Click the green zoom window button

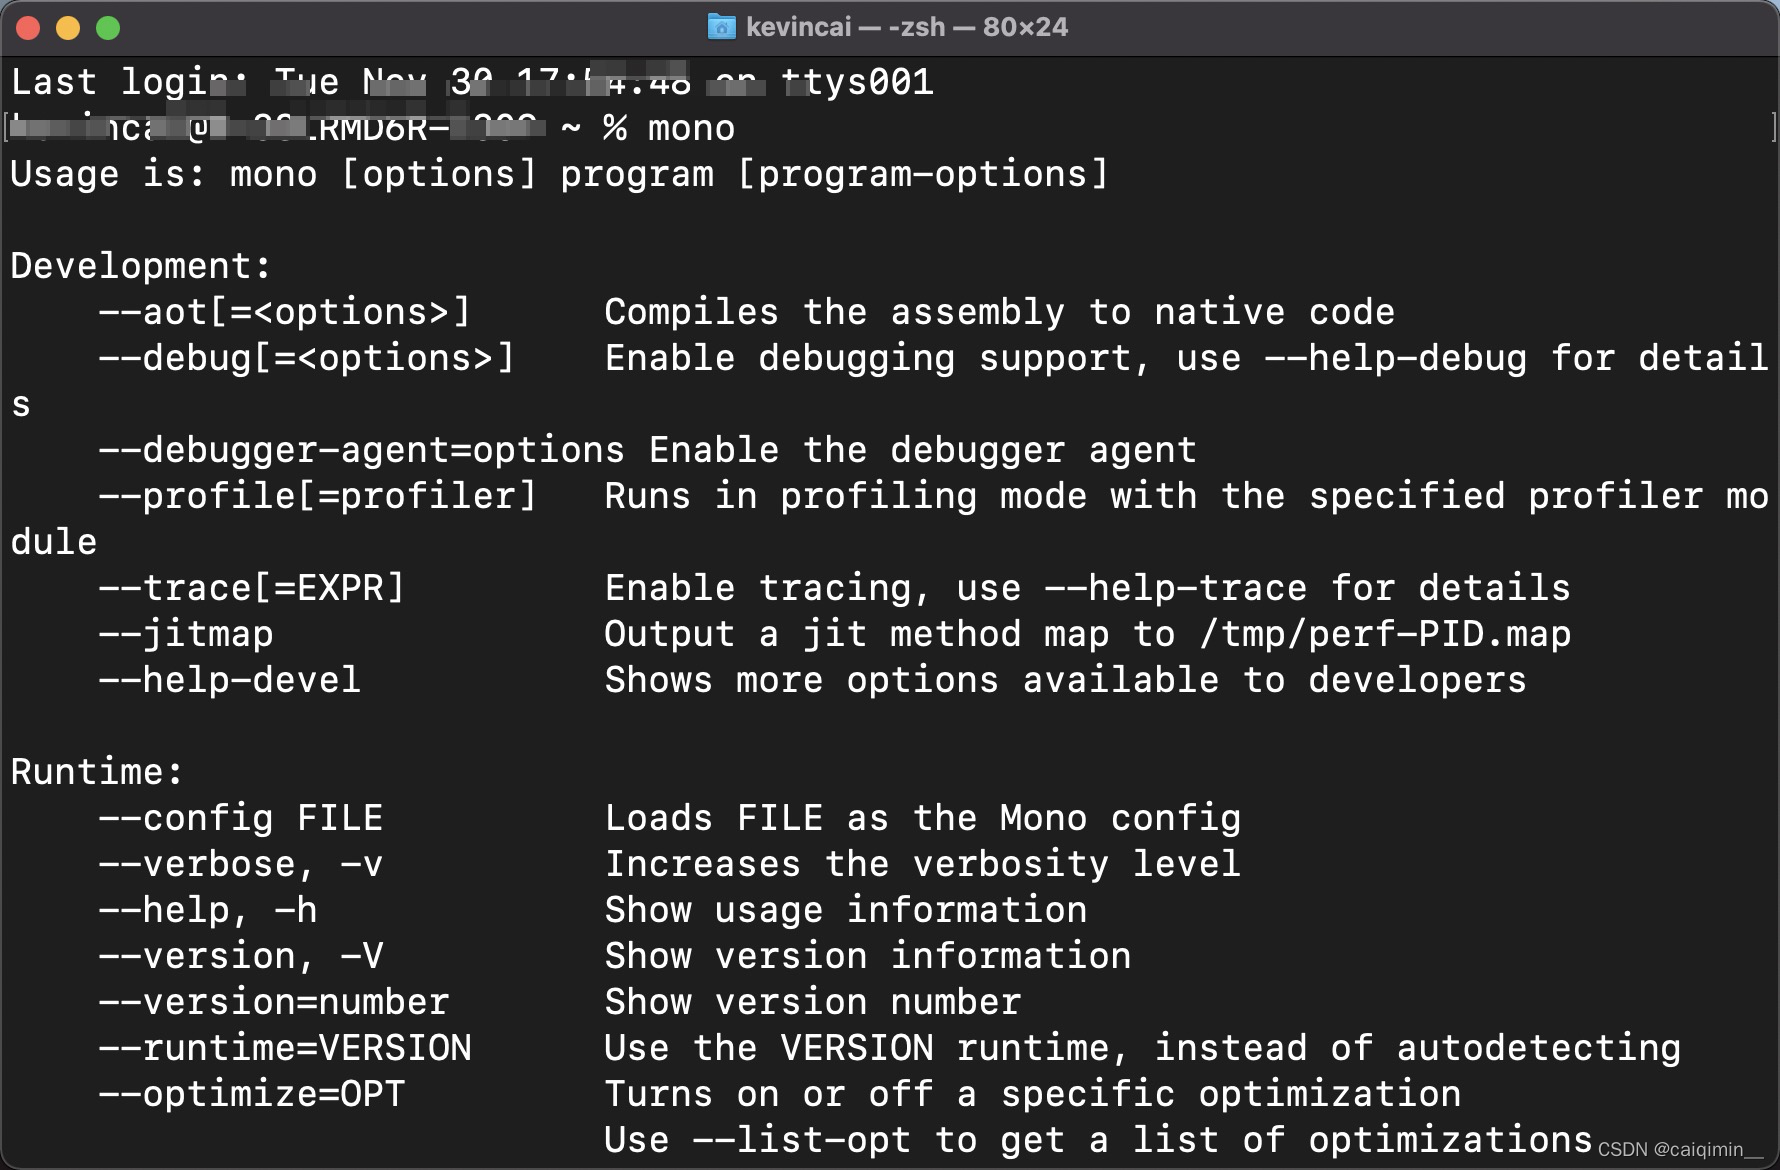tap(108, 28)
